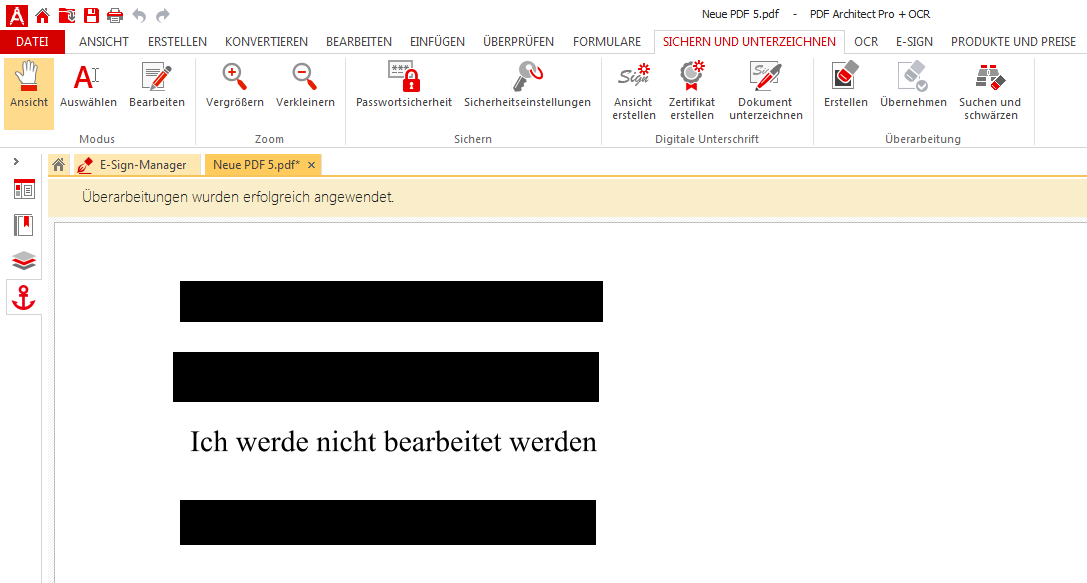Zoom in with Vergrößern
The image size is (1087, 583).
234,86
